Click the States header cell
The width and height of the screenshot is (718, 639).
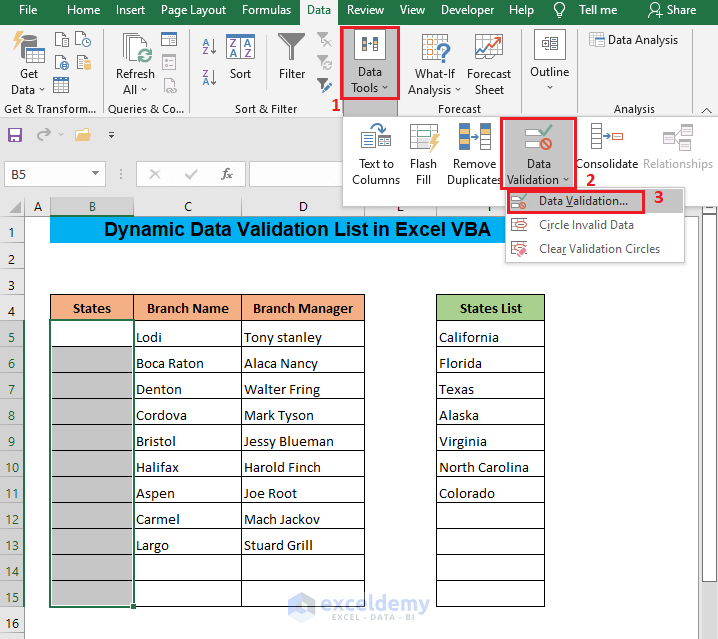click(92, 308)
